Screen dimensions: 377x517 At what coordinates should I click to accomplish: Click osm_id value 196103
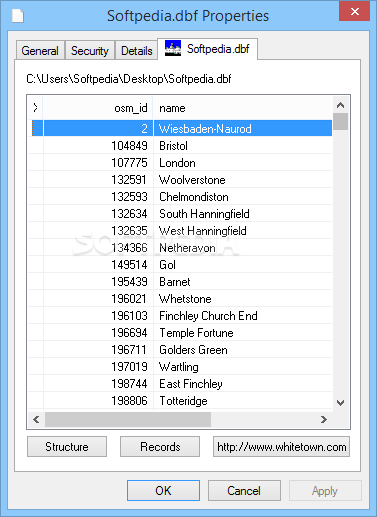pyautogui.click(x=129, y=316)
